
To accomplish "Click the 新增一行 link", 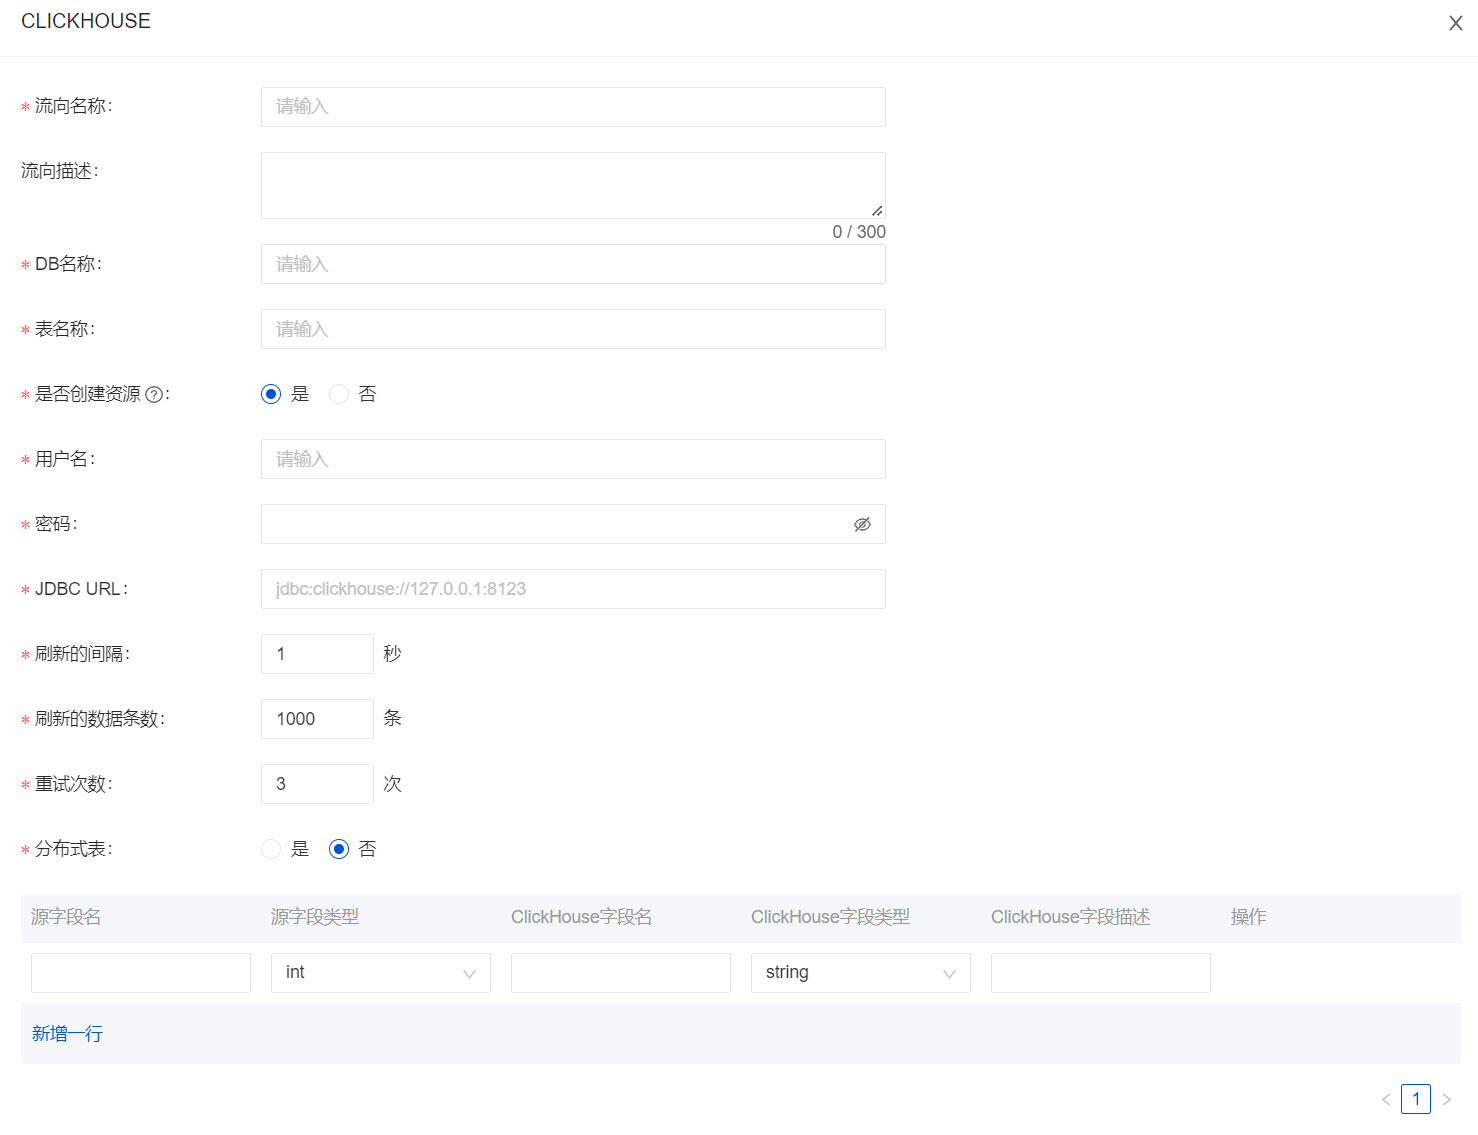I will pyautogui.click(x=66, y=1032).
